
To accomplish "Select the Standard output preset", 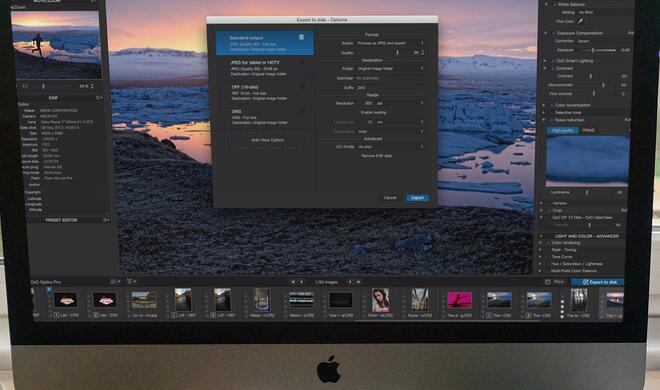I will [x=264, y=43].
